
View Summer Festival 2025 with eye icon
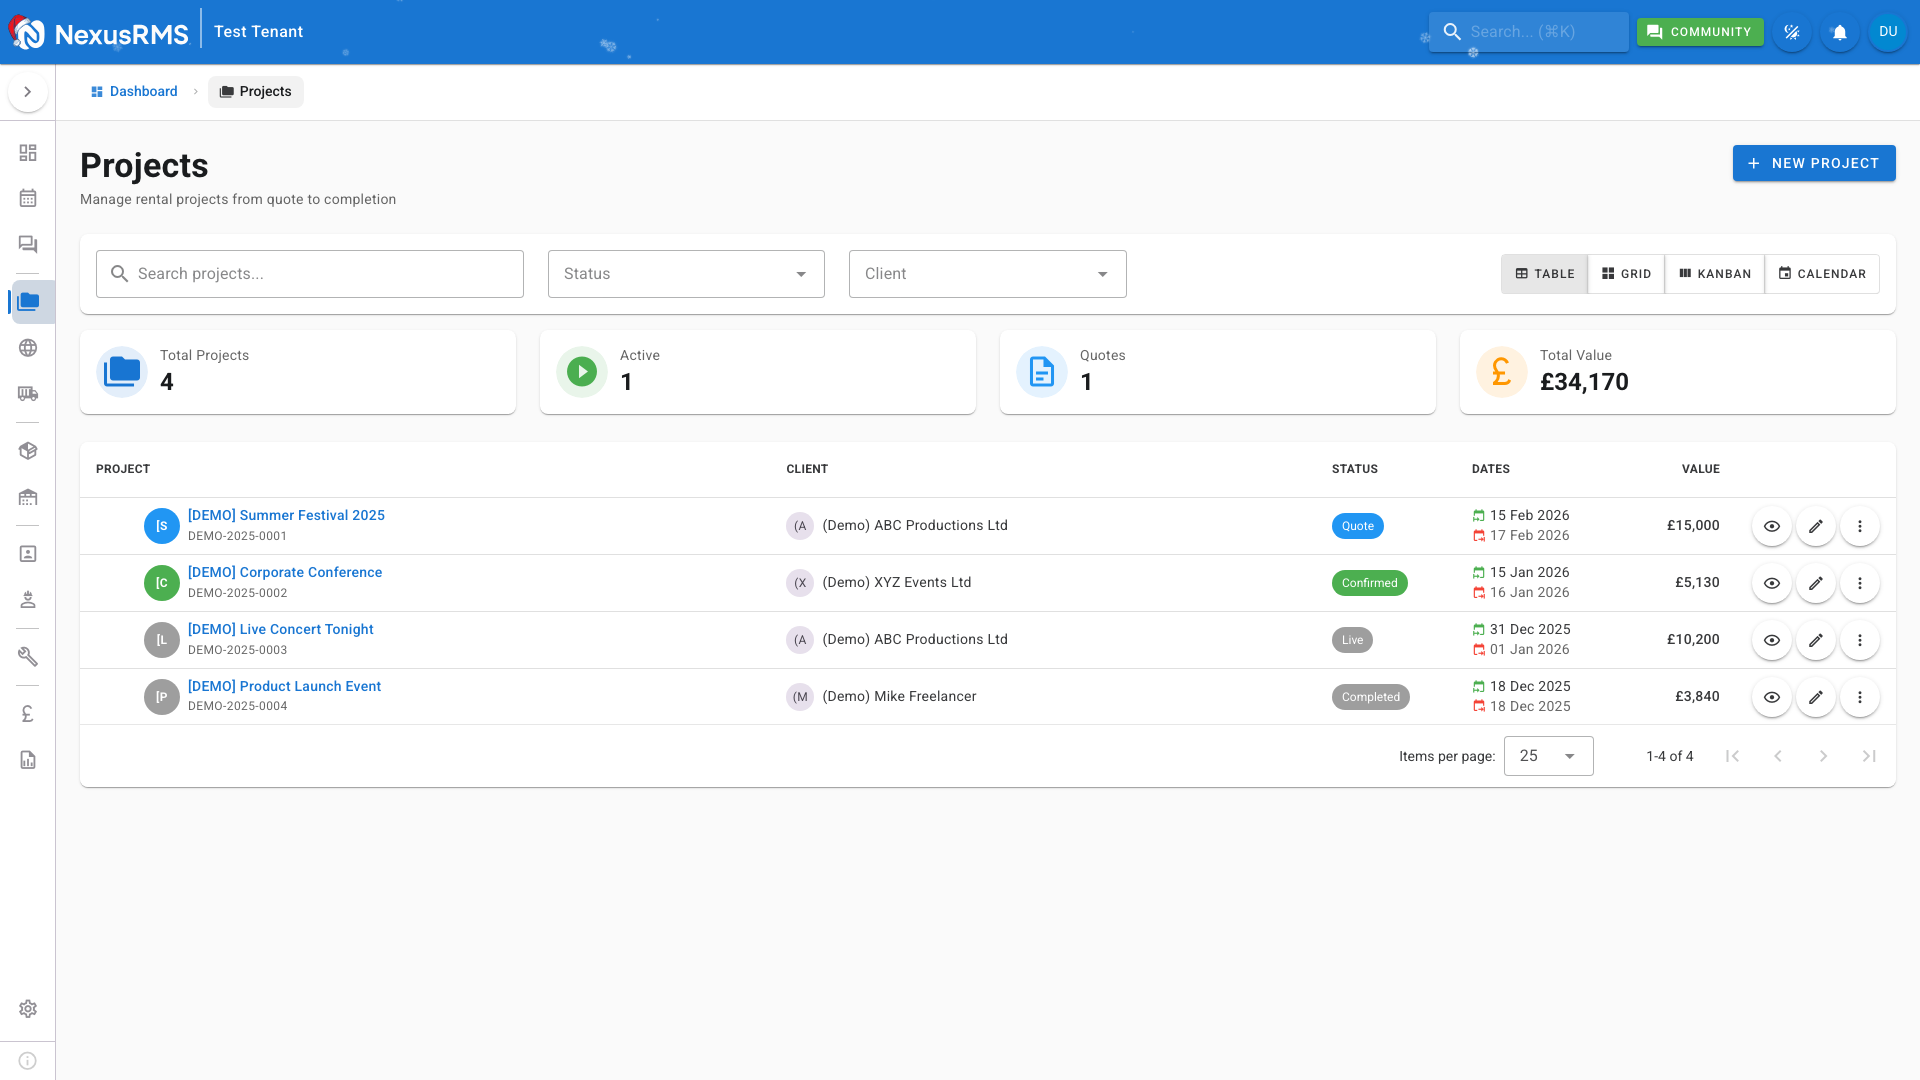(x=1771, y=526)
